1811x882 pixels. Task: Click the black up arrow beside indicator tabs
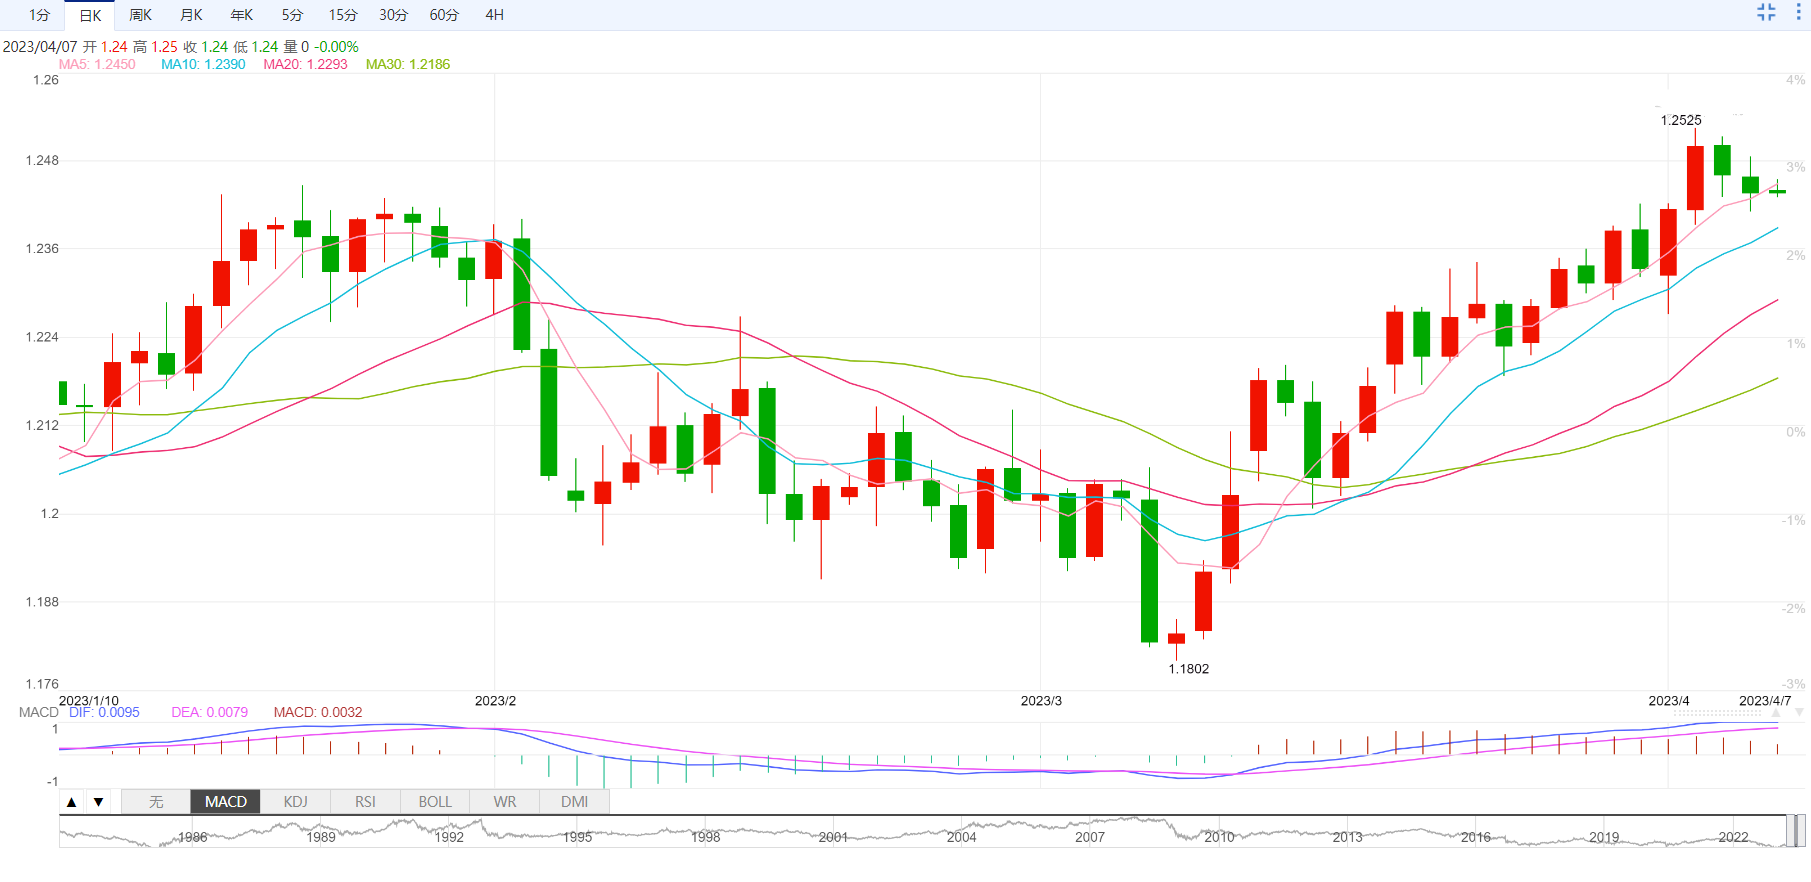click(x=71, y=802)
